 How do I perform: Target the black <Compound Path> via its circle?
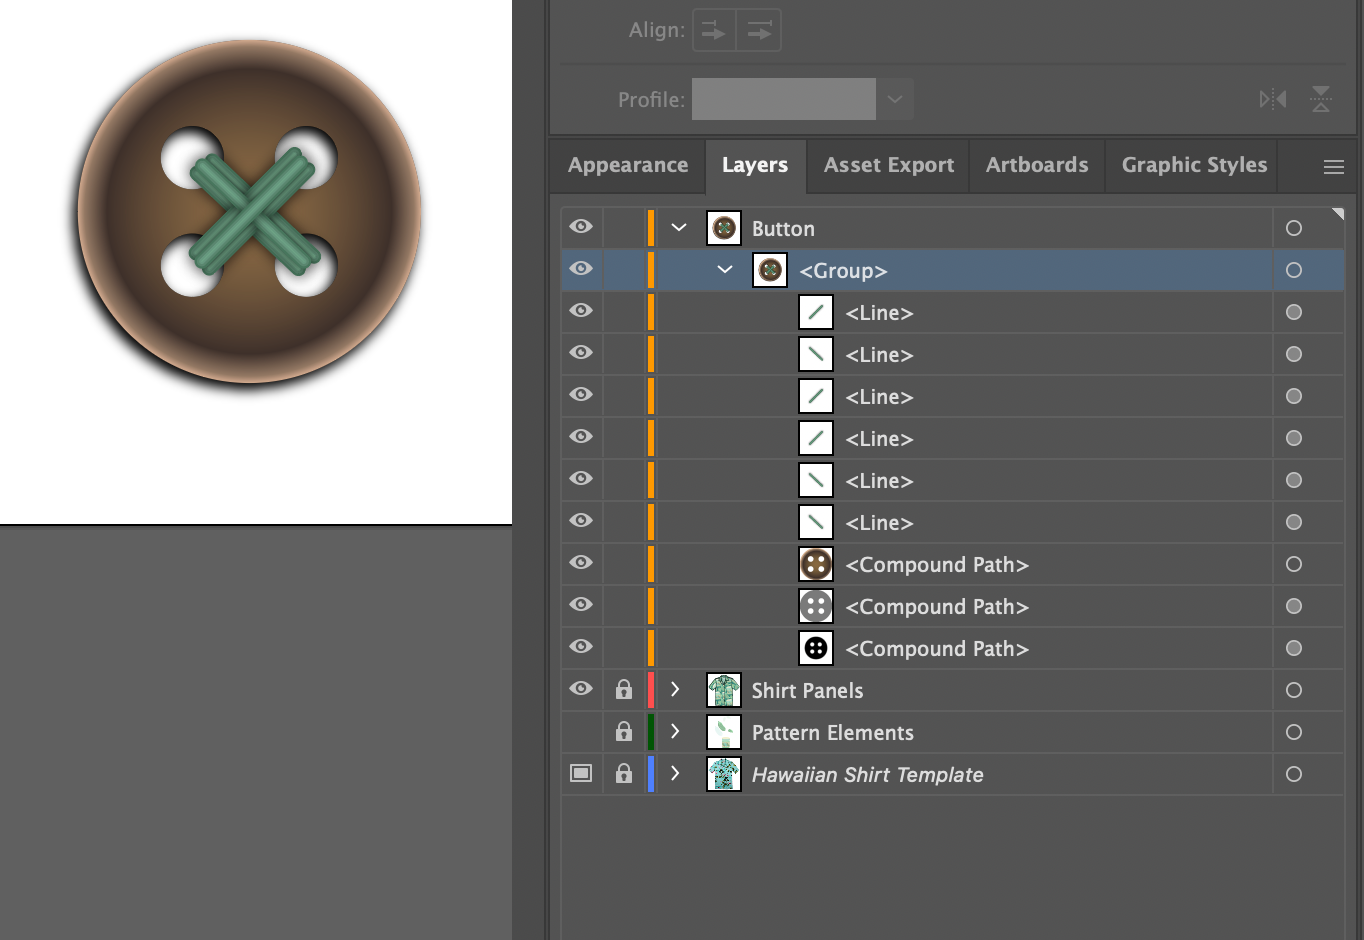click(1294, 648)
